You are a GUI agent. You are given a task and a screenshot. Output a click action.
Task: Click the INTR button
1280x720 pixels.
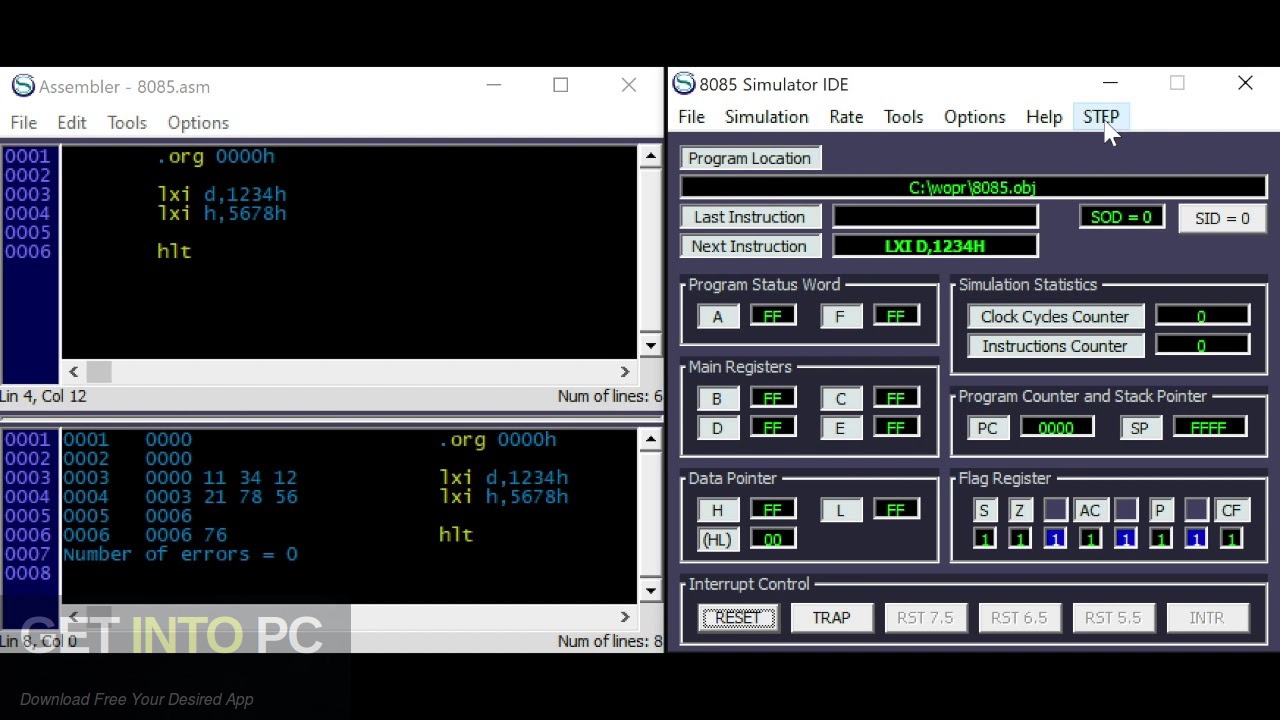click(1207, 618)
